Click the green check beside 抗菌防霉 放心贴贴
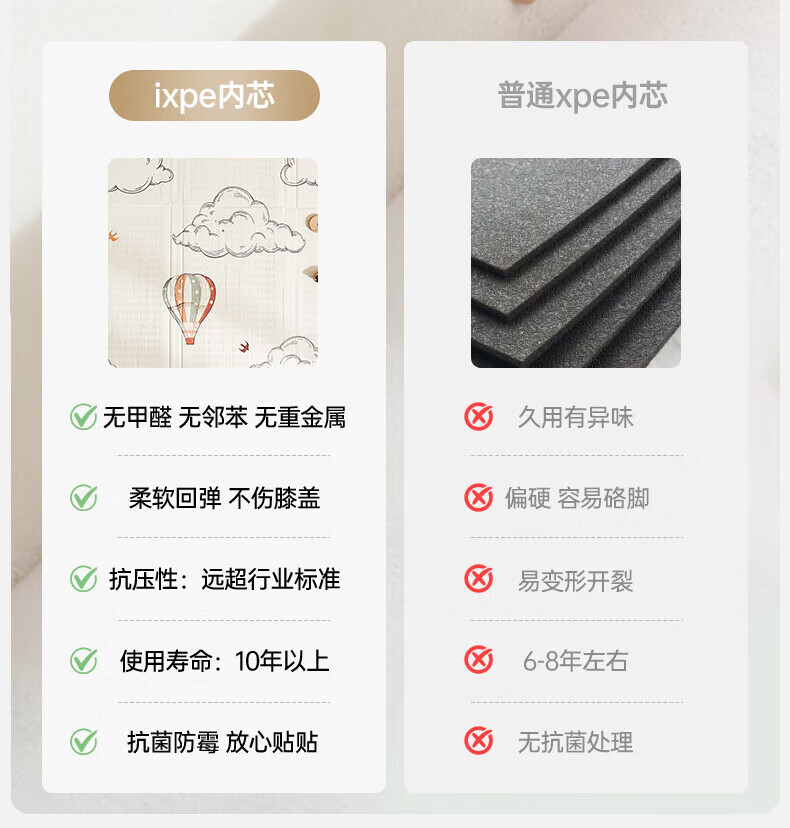The width and height of the screenshot is (790, 828). [x=83, y=741]
